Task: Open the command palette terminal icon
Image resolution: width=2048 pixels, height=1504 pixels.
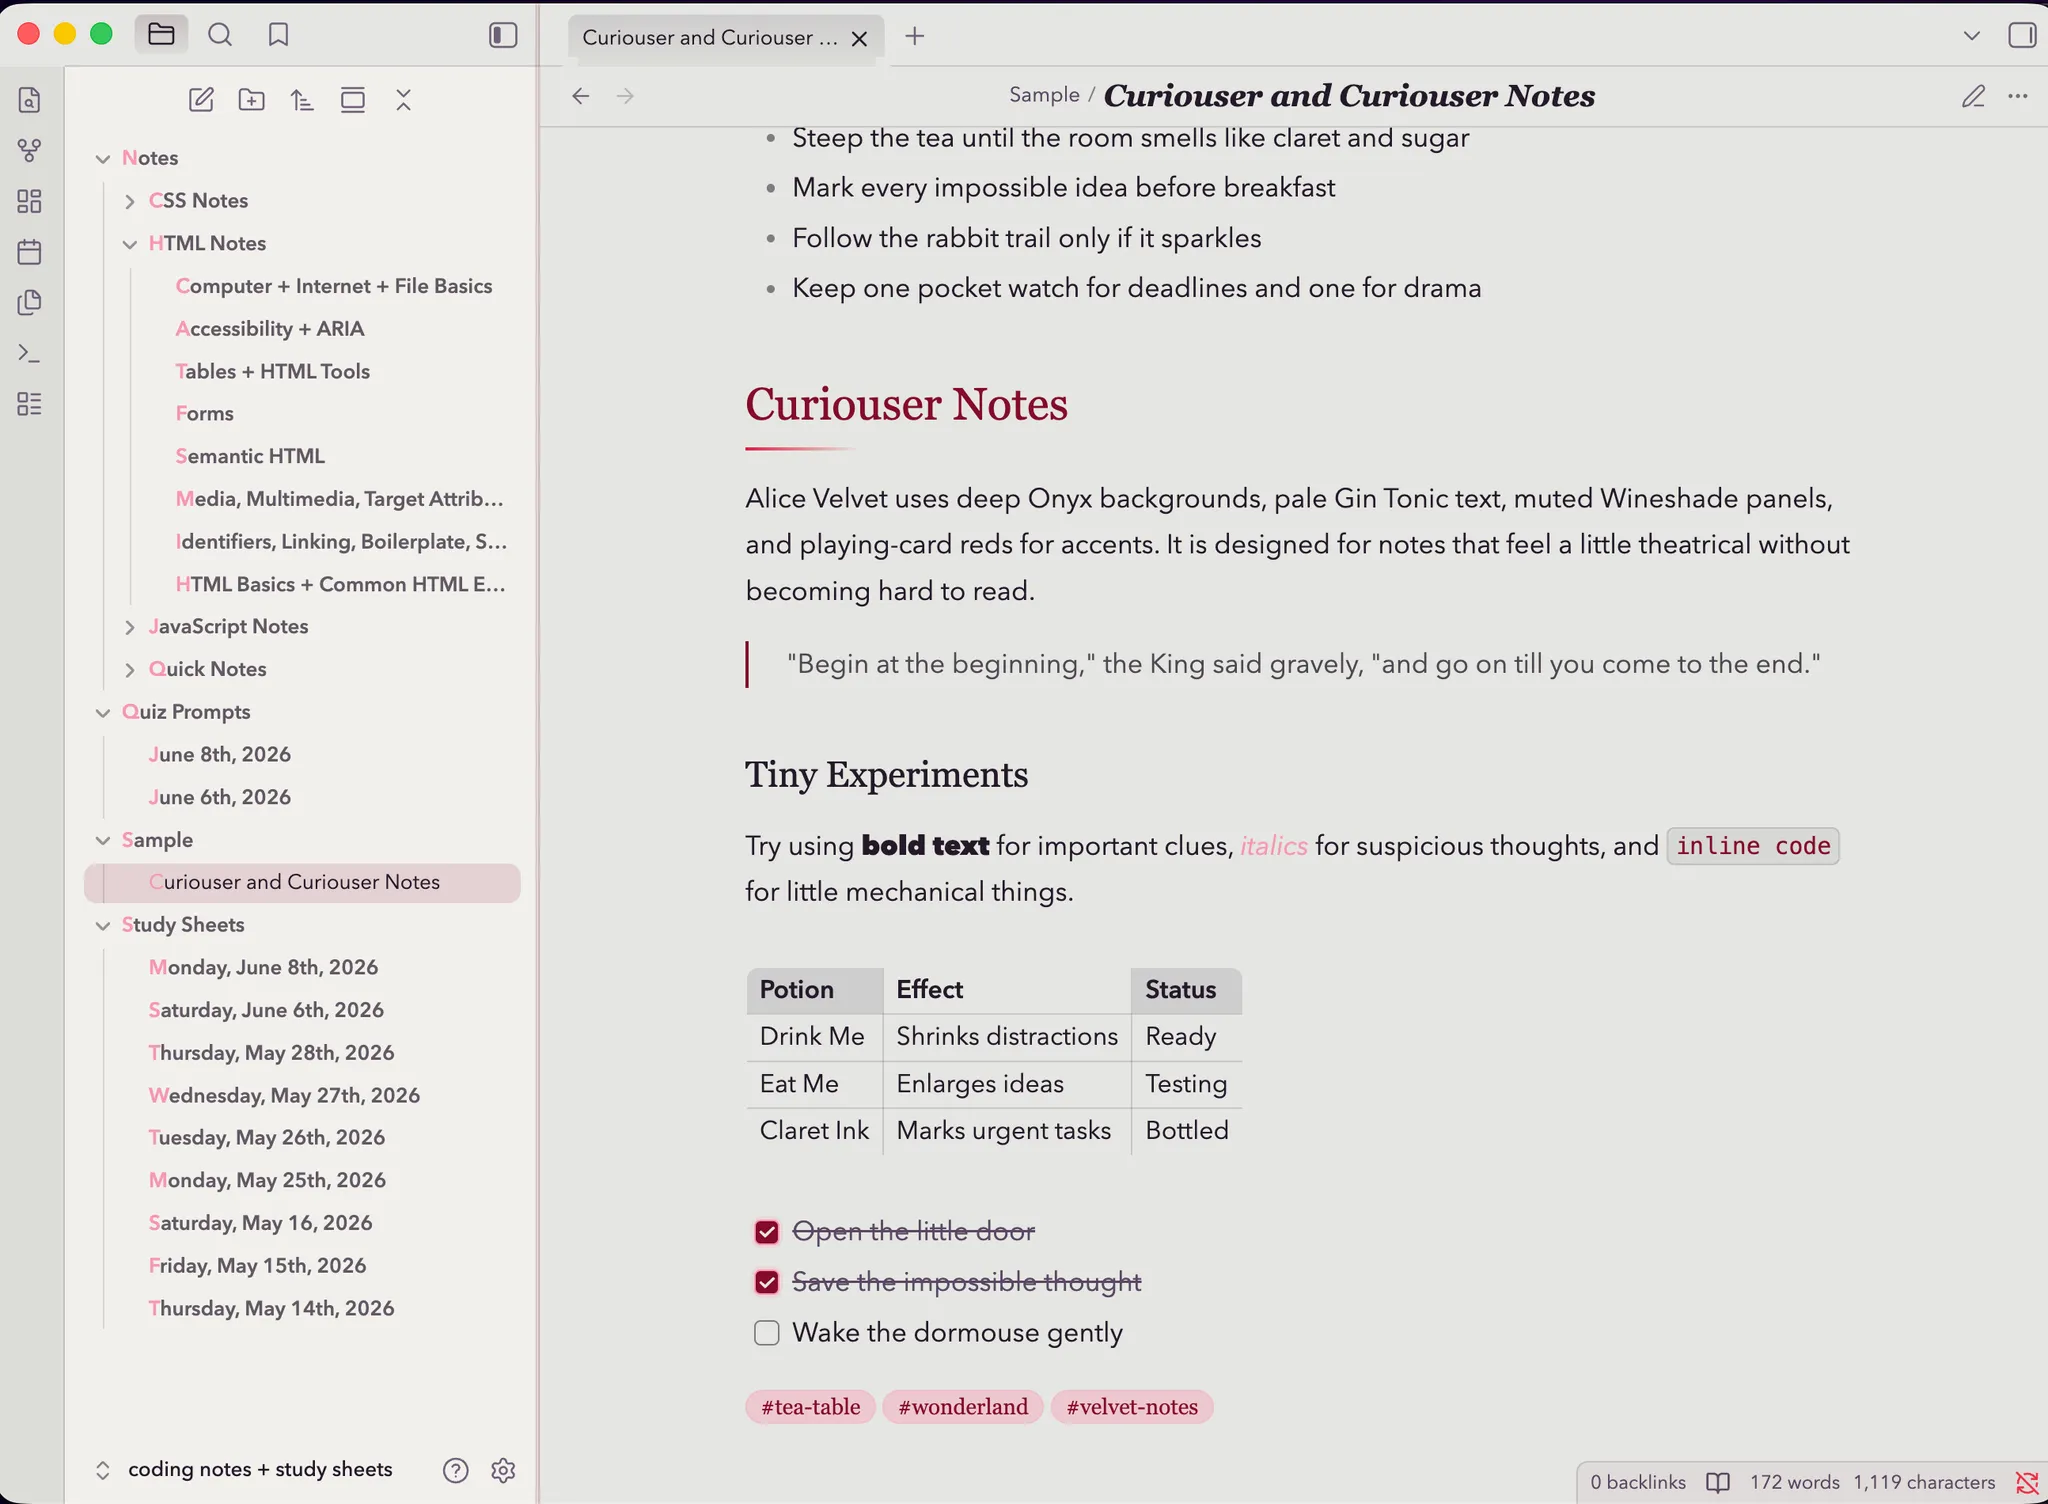Action: pyautogui.click(x=30, y=353)
